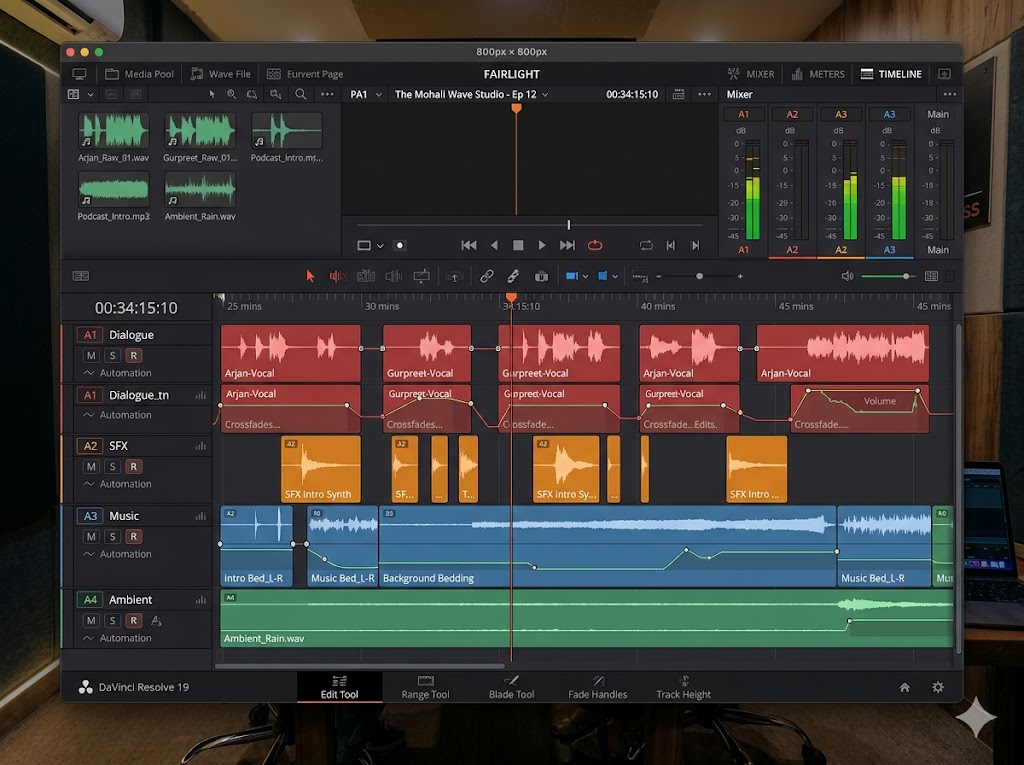Click the timecode grid icon next to 00:34:15:10
Viewport: 1024px width, 765px height.
tap(679, 94)
